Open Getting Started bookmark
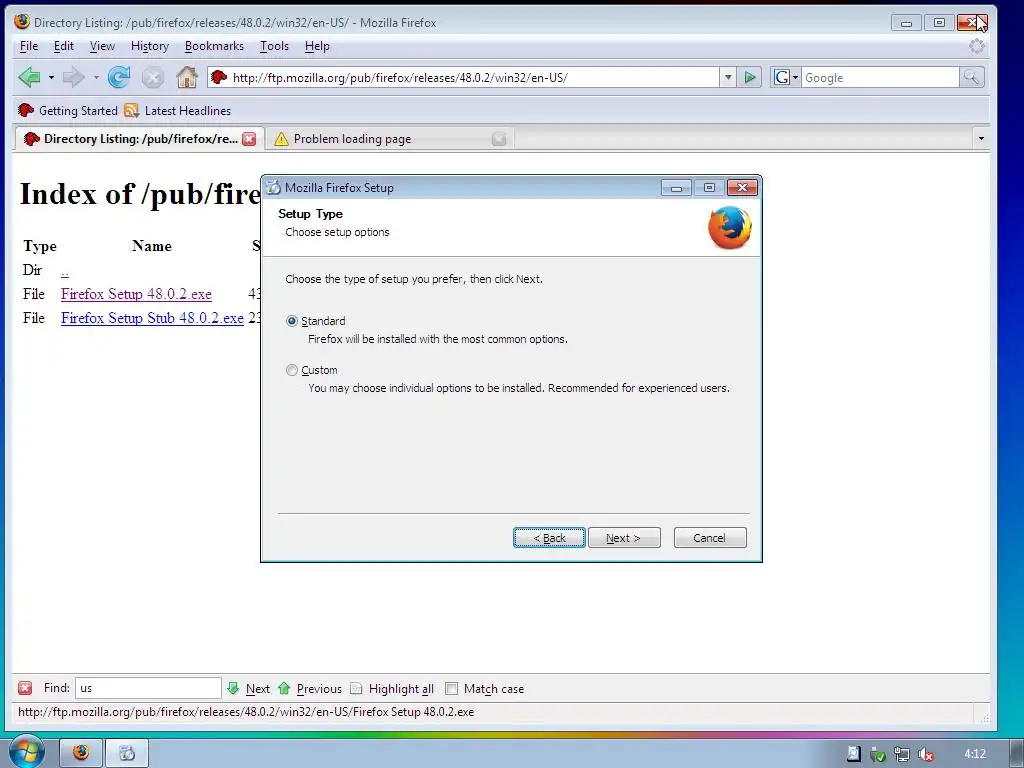Viewport: 1024px width, 768px height. 68,110
